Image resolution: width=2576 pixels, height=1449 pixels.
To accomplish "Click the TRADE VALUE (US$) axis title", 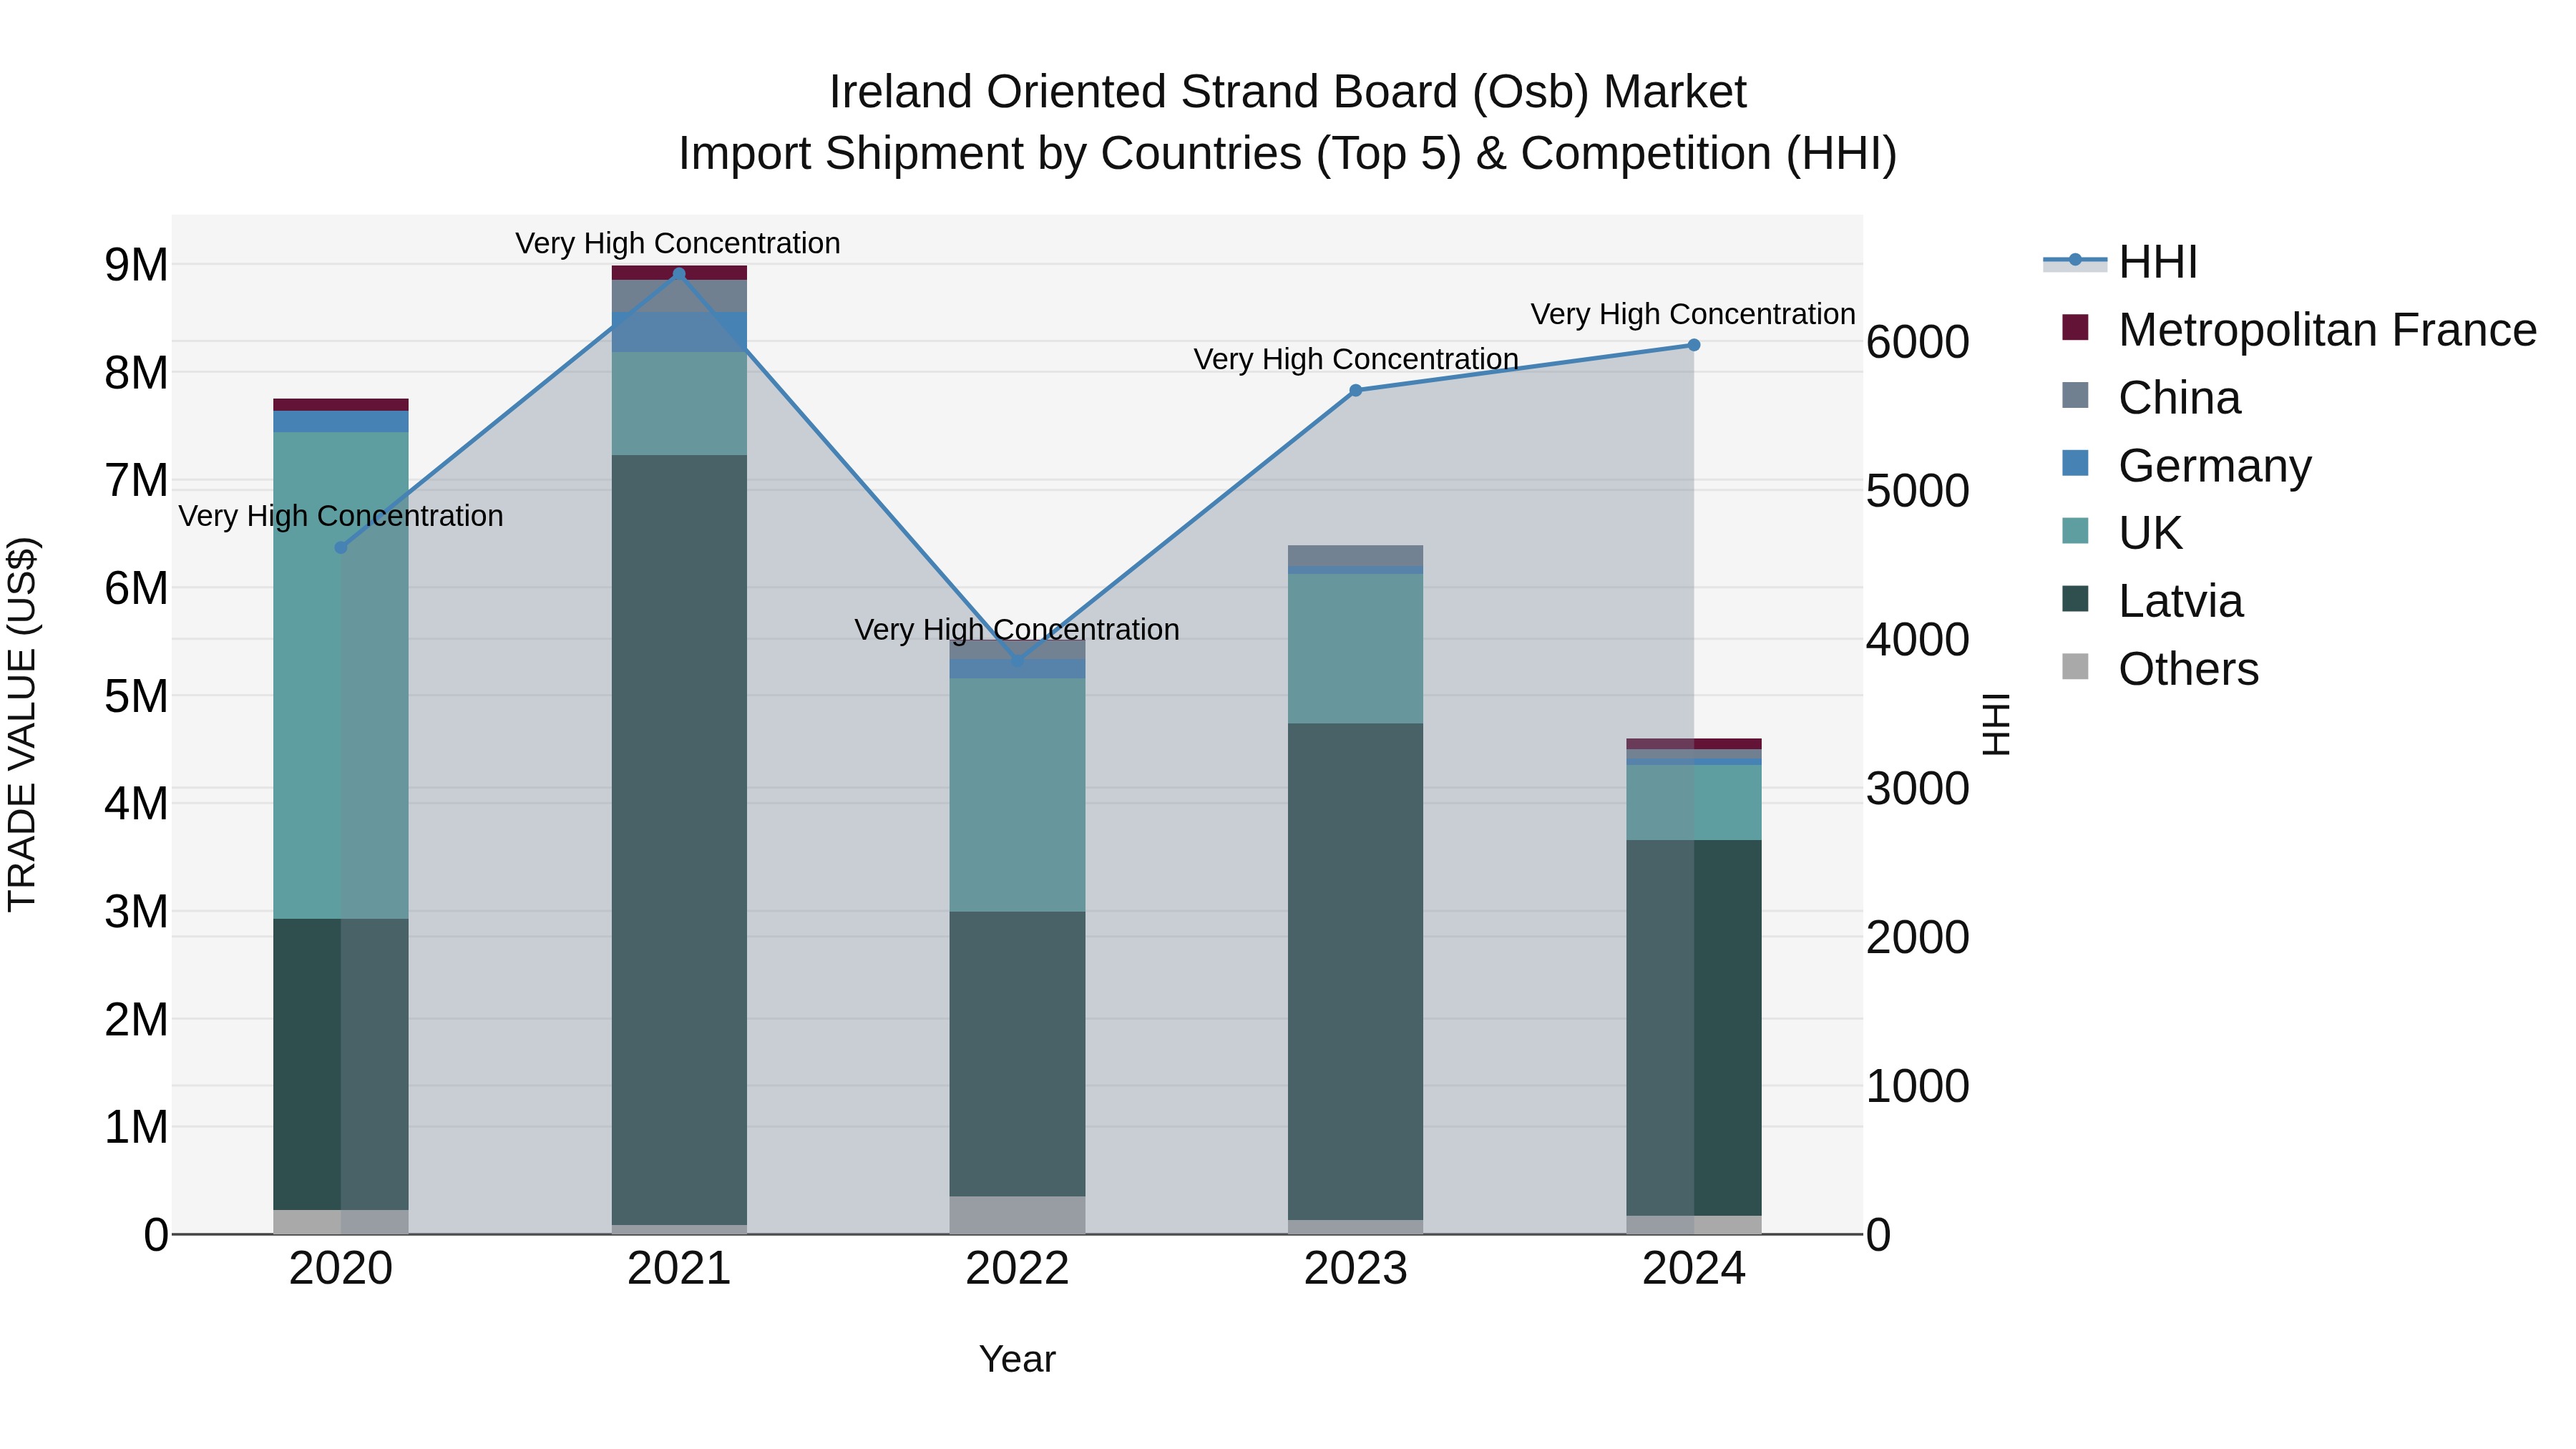I will click(x=22, y=724).
